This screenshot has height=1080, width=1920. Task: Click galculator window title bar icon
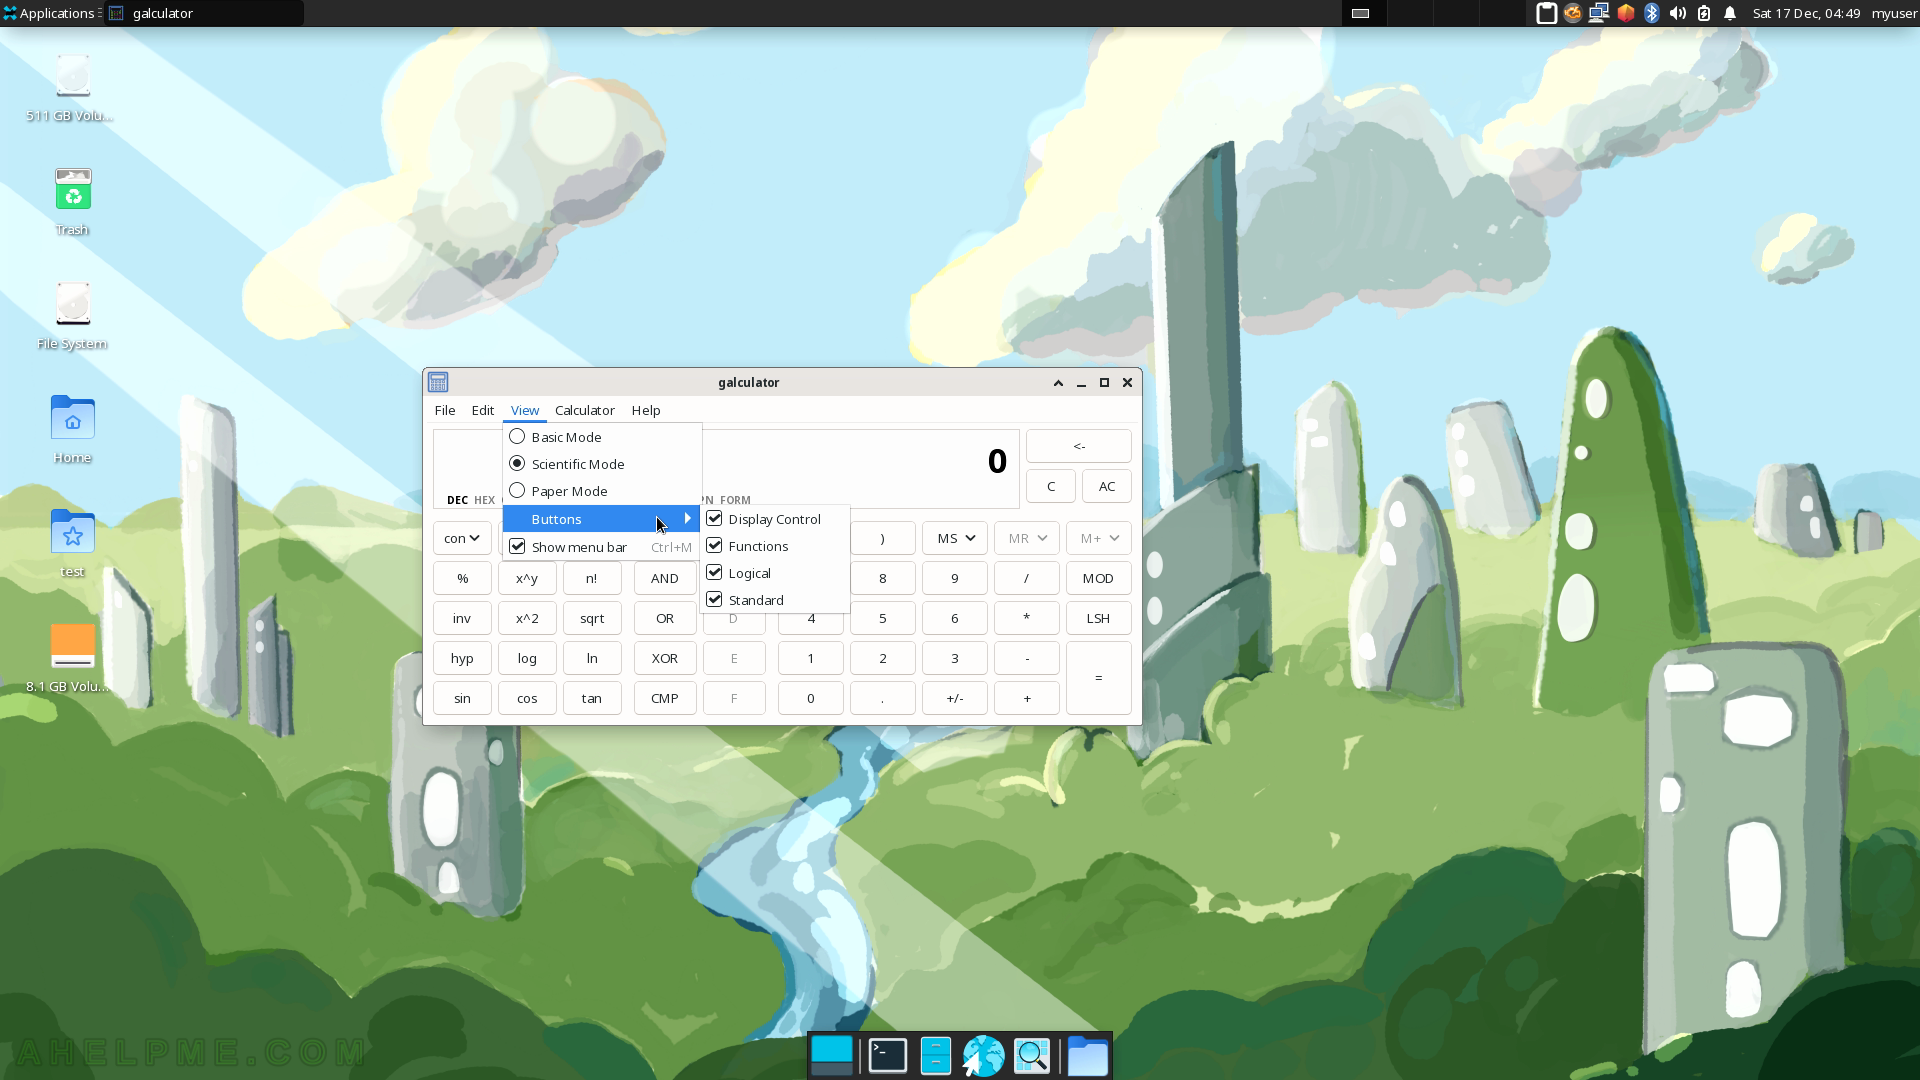(x=438, y=382)
